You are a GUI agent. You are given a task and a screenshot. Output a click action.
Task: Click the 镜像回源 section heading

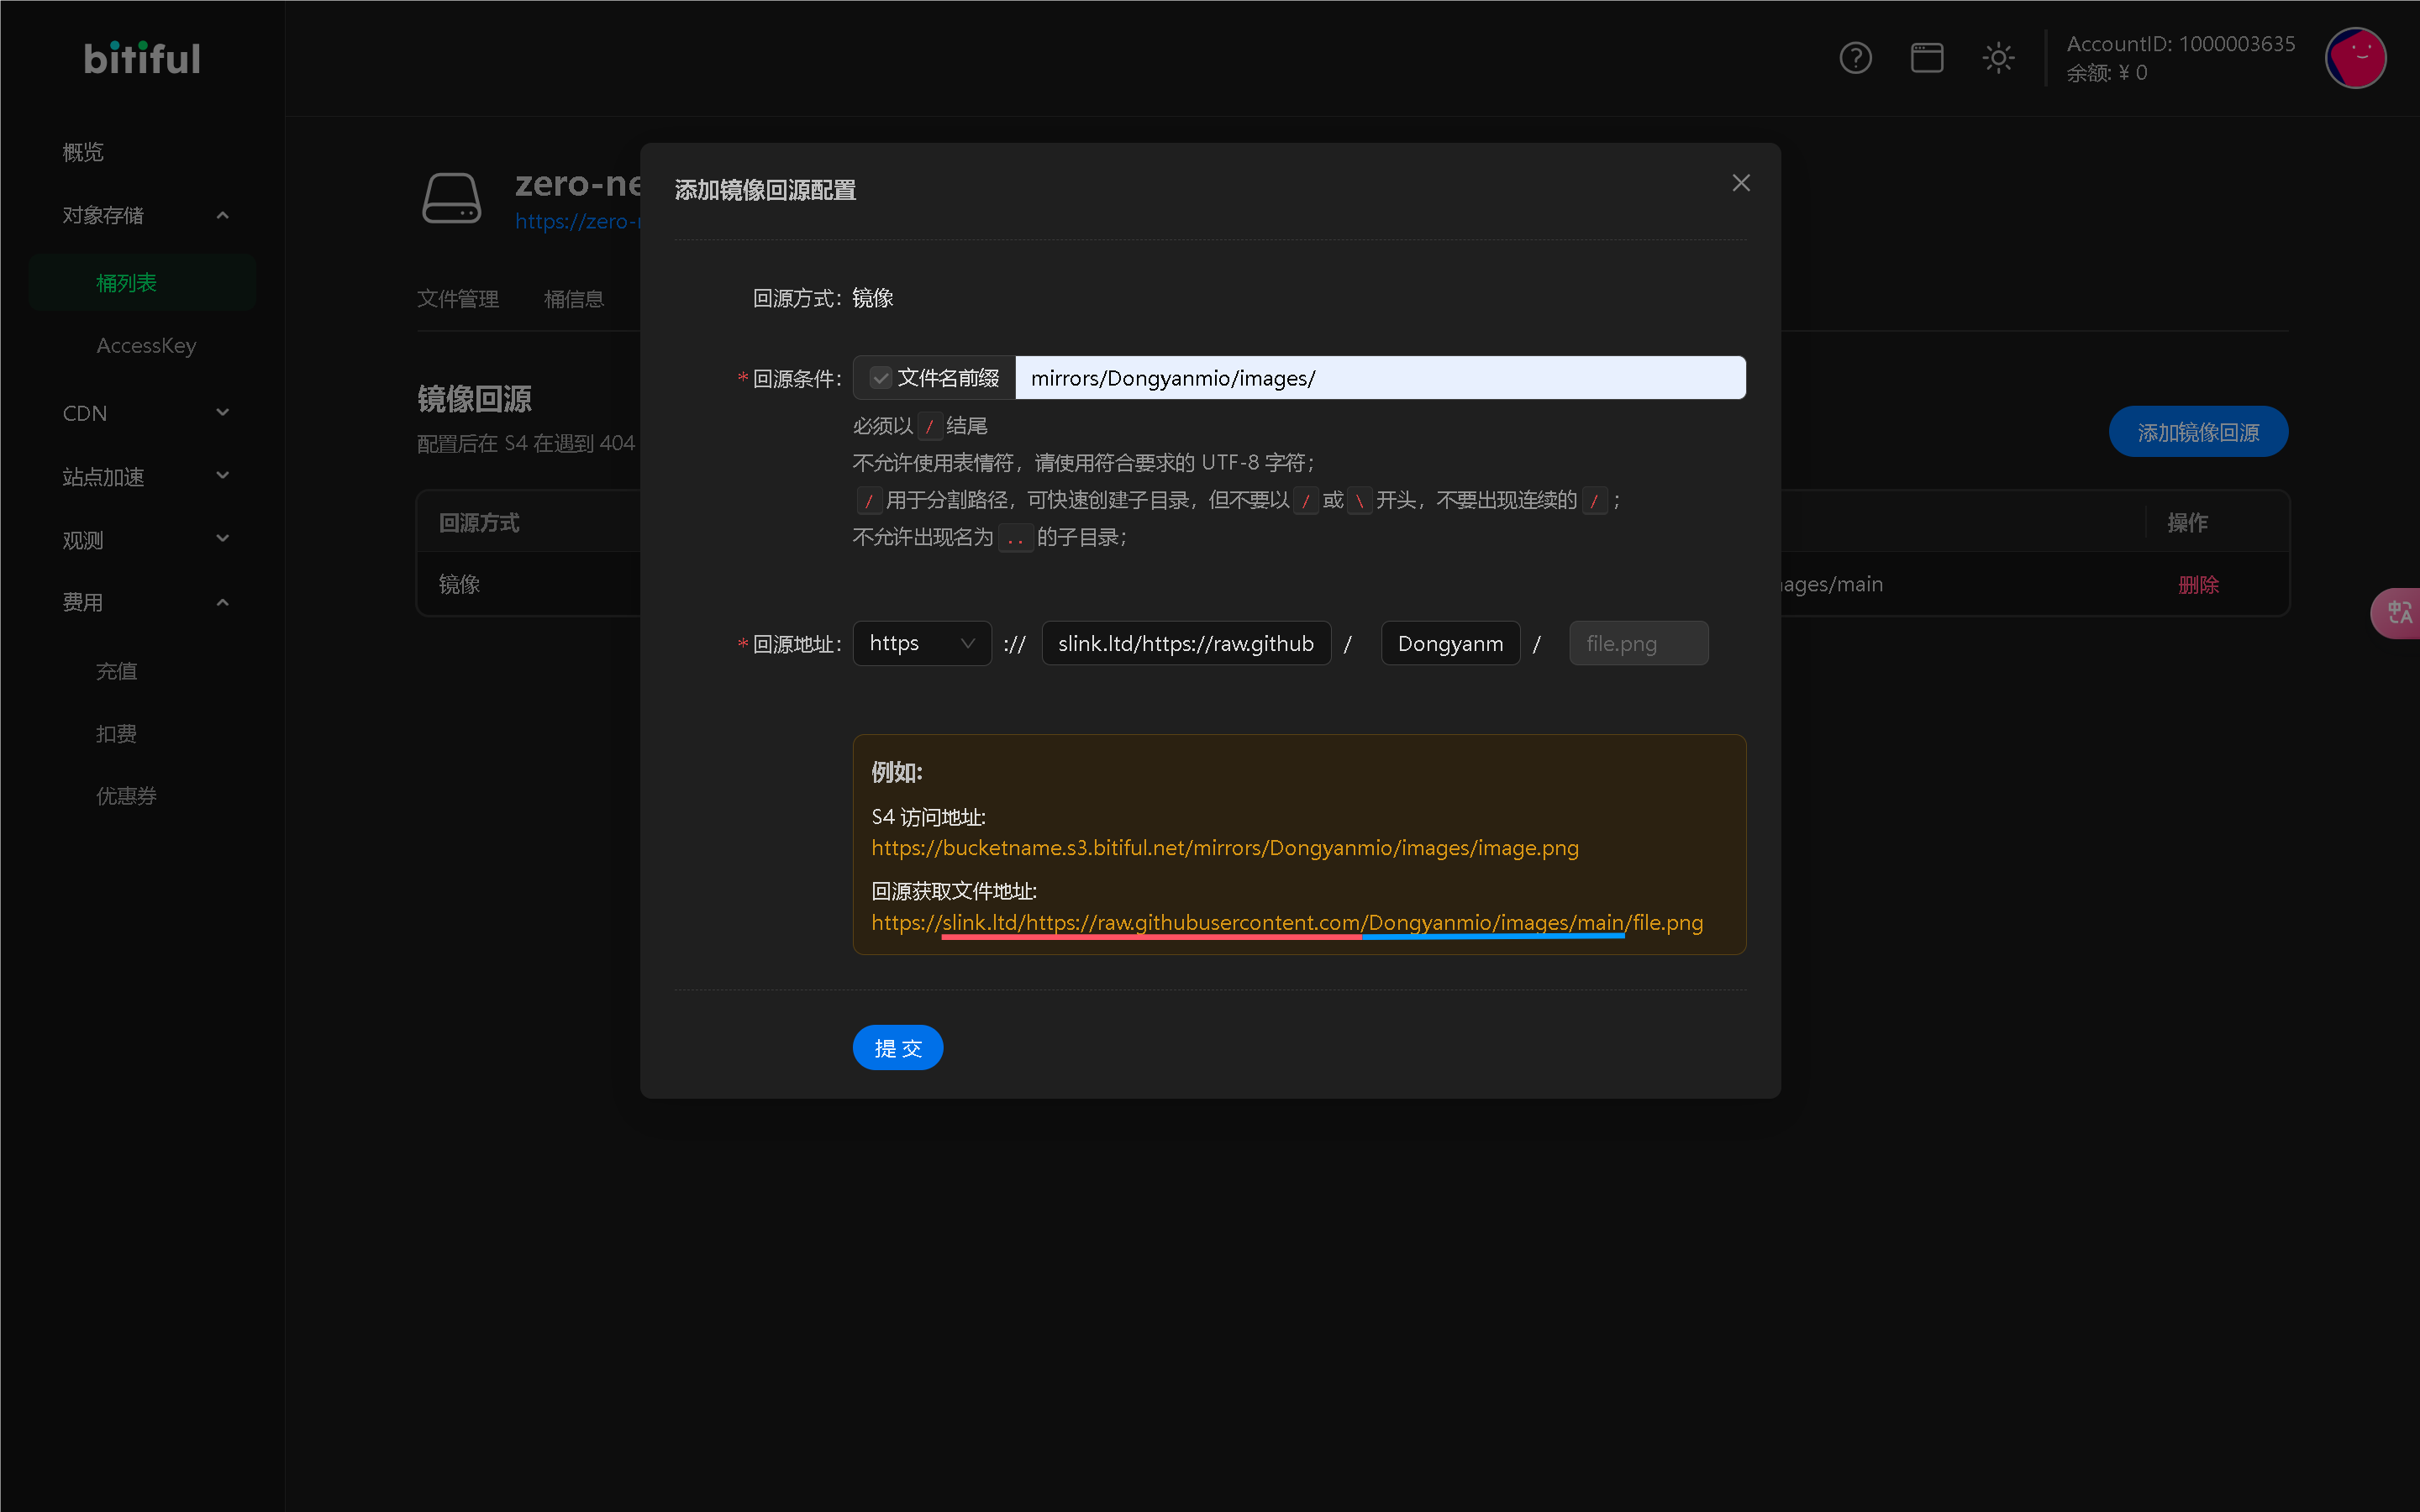pyautogui.click(x=474, y=399)
